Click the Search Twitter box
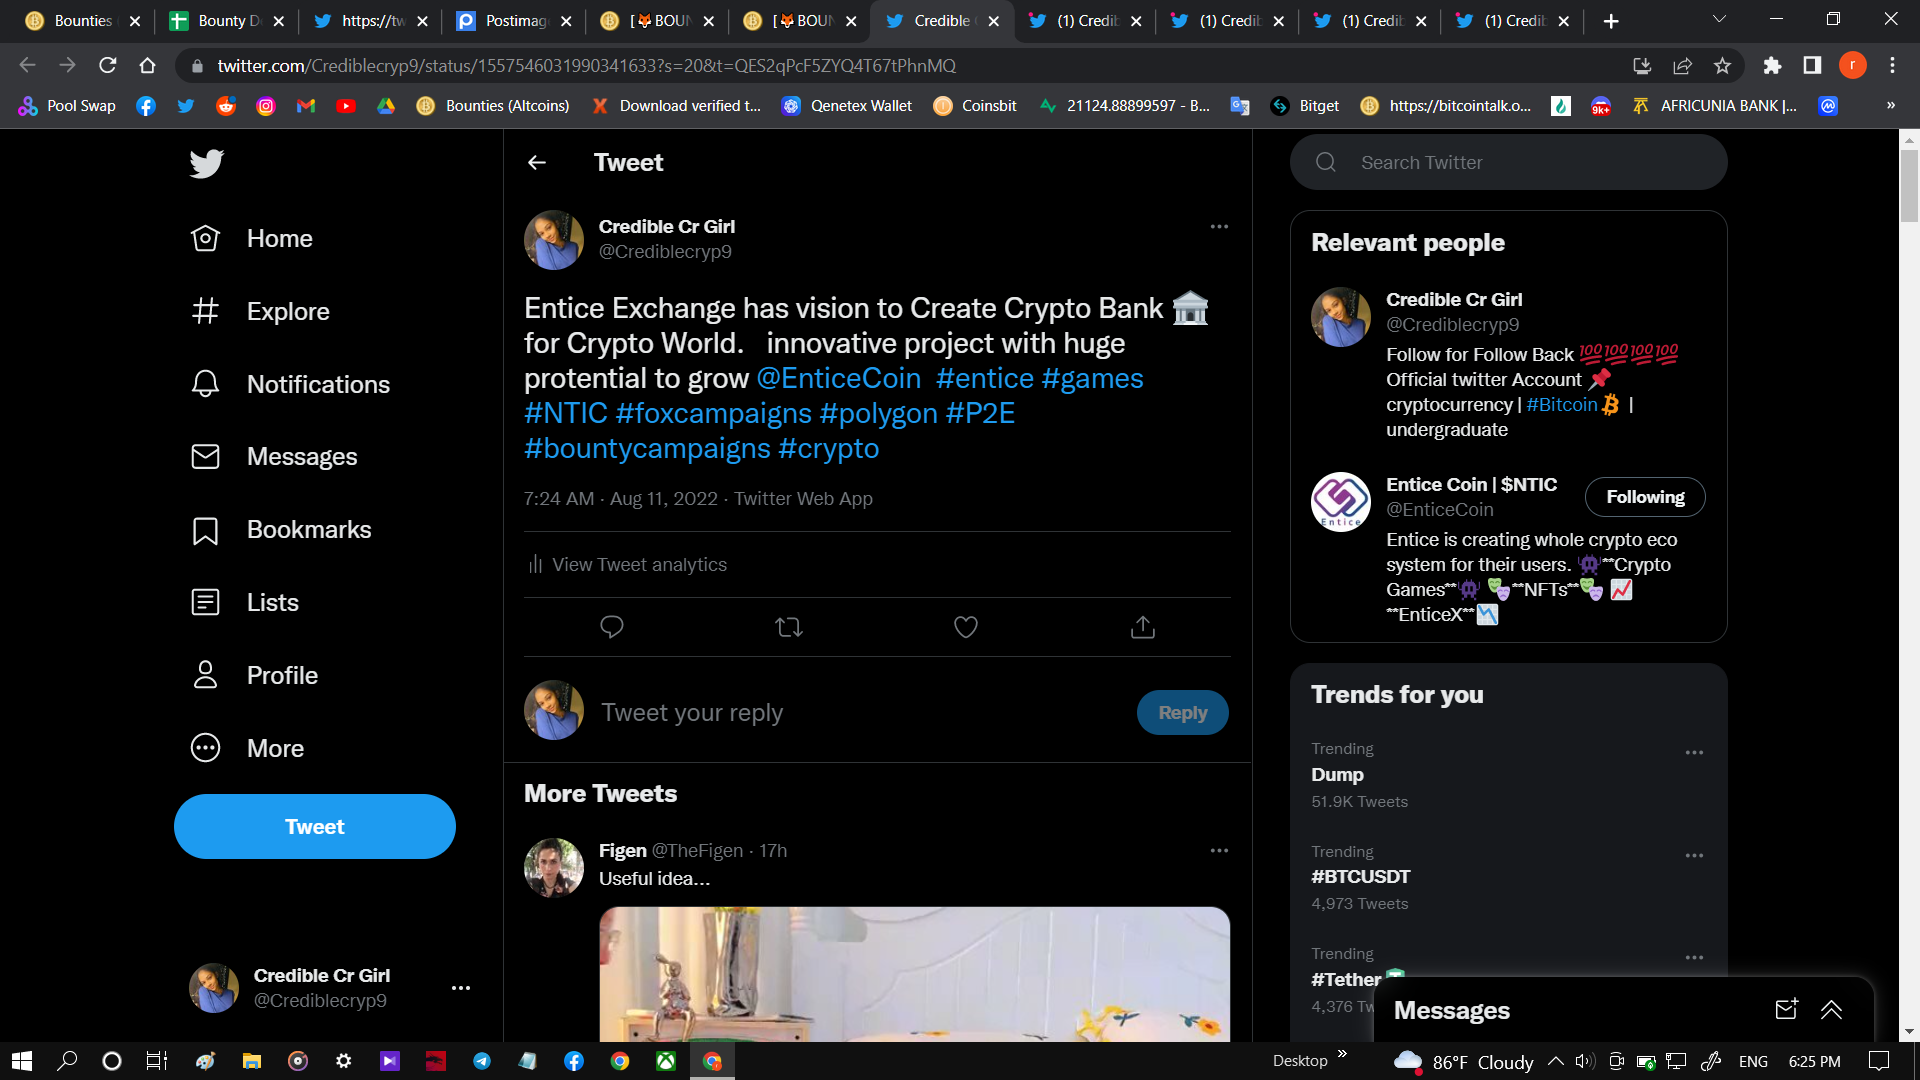The width and height of the screenshot is (1920, 1080). click(x=1508, y=162)
